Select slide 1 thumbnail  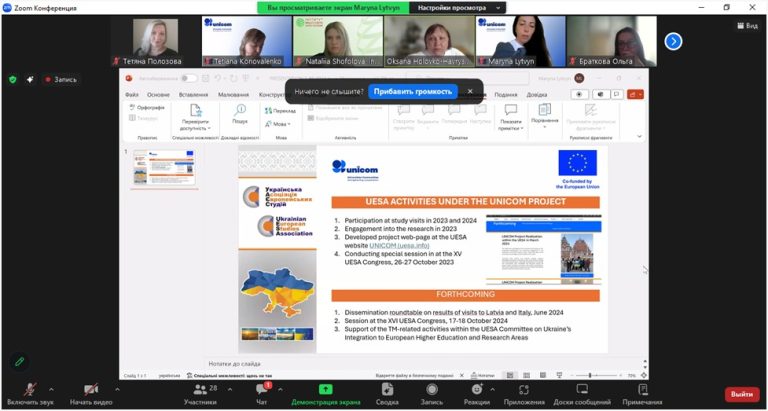click(164, 168)
